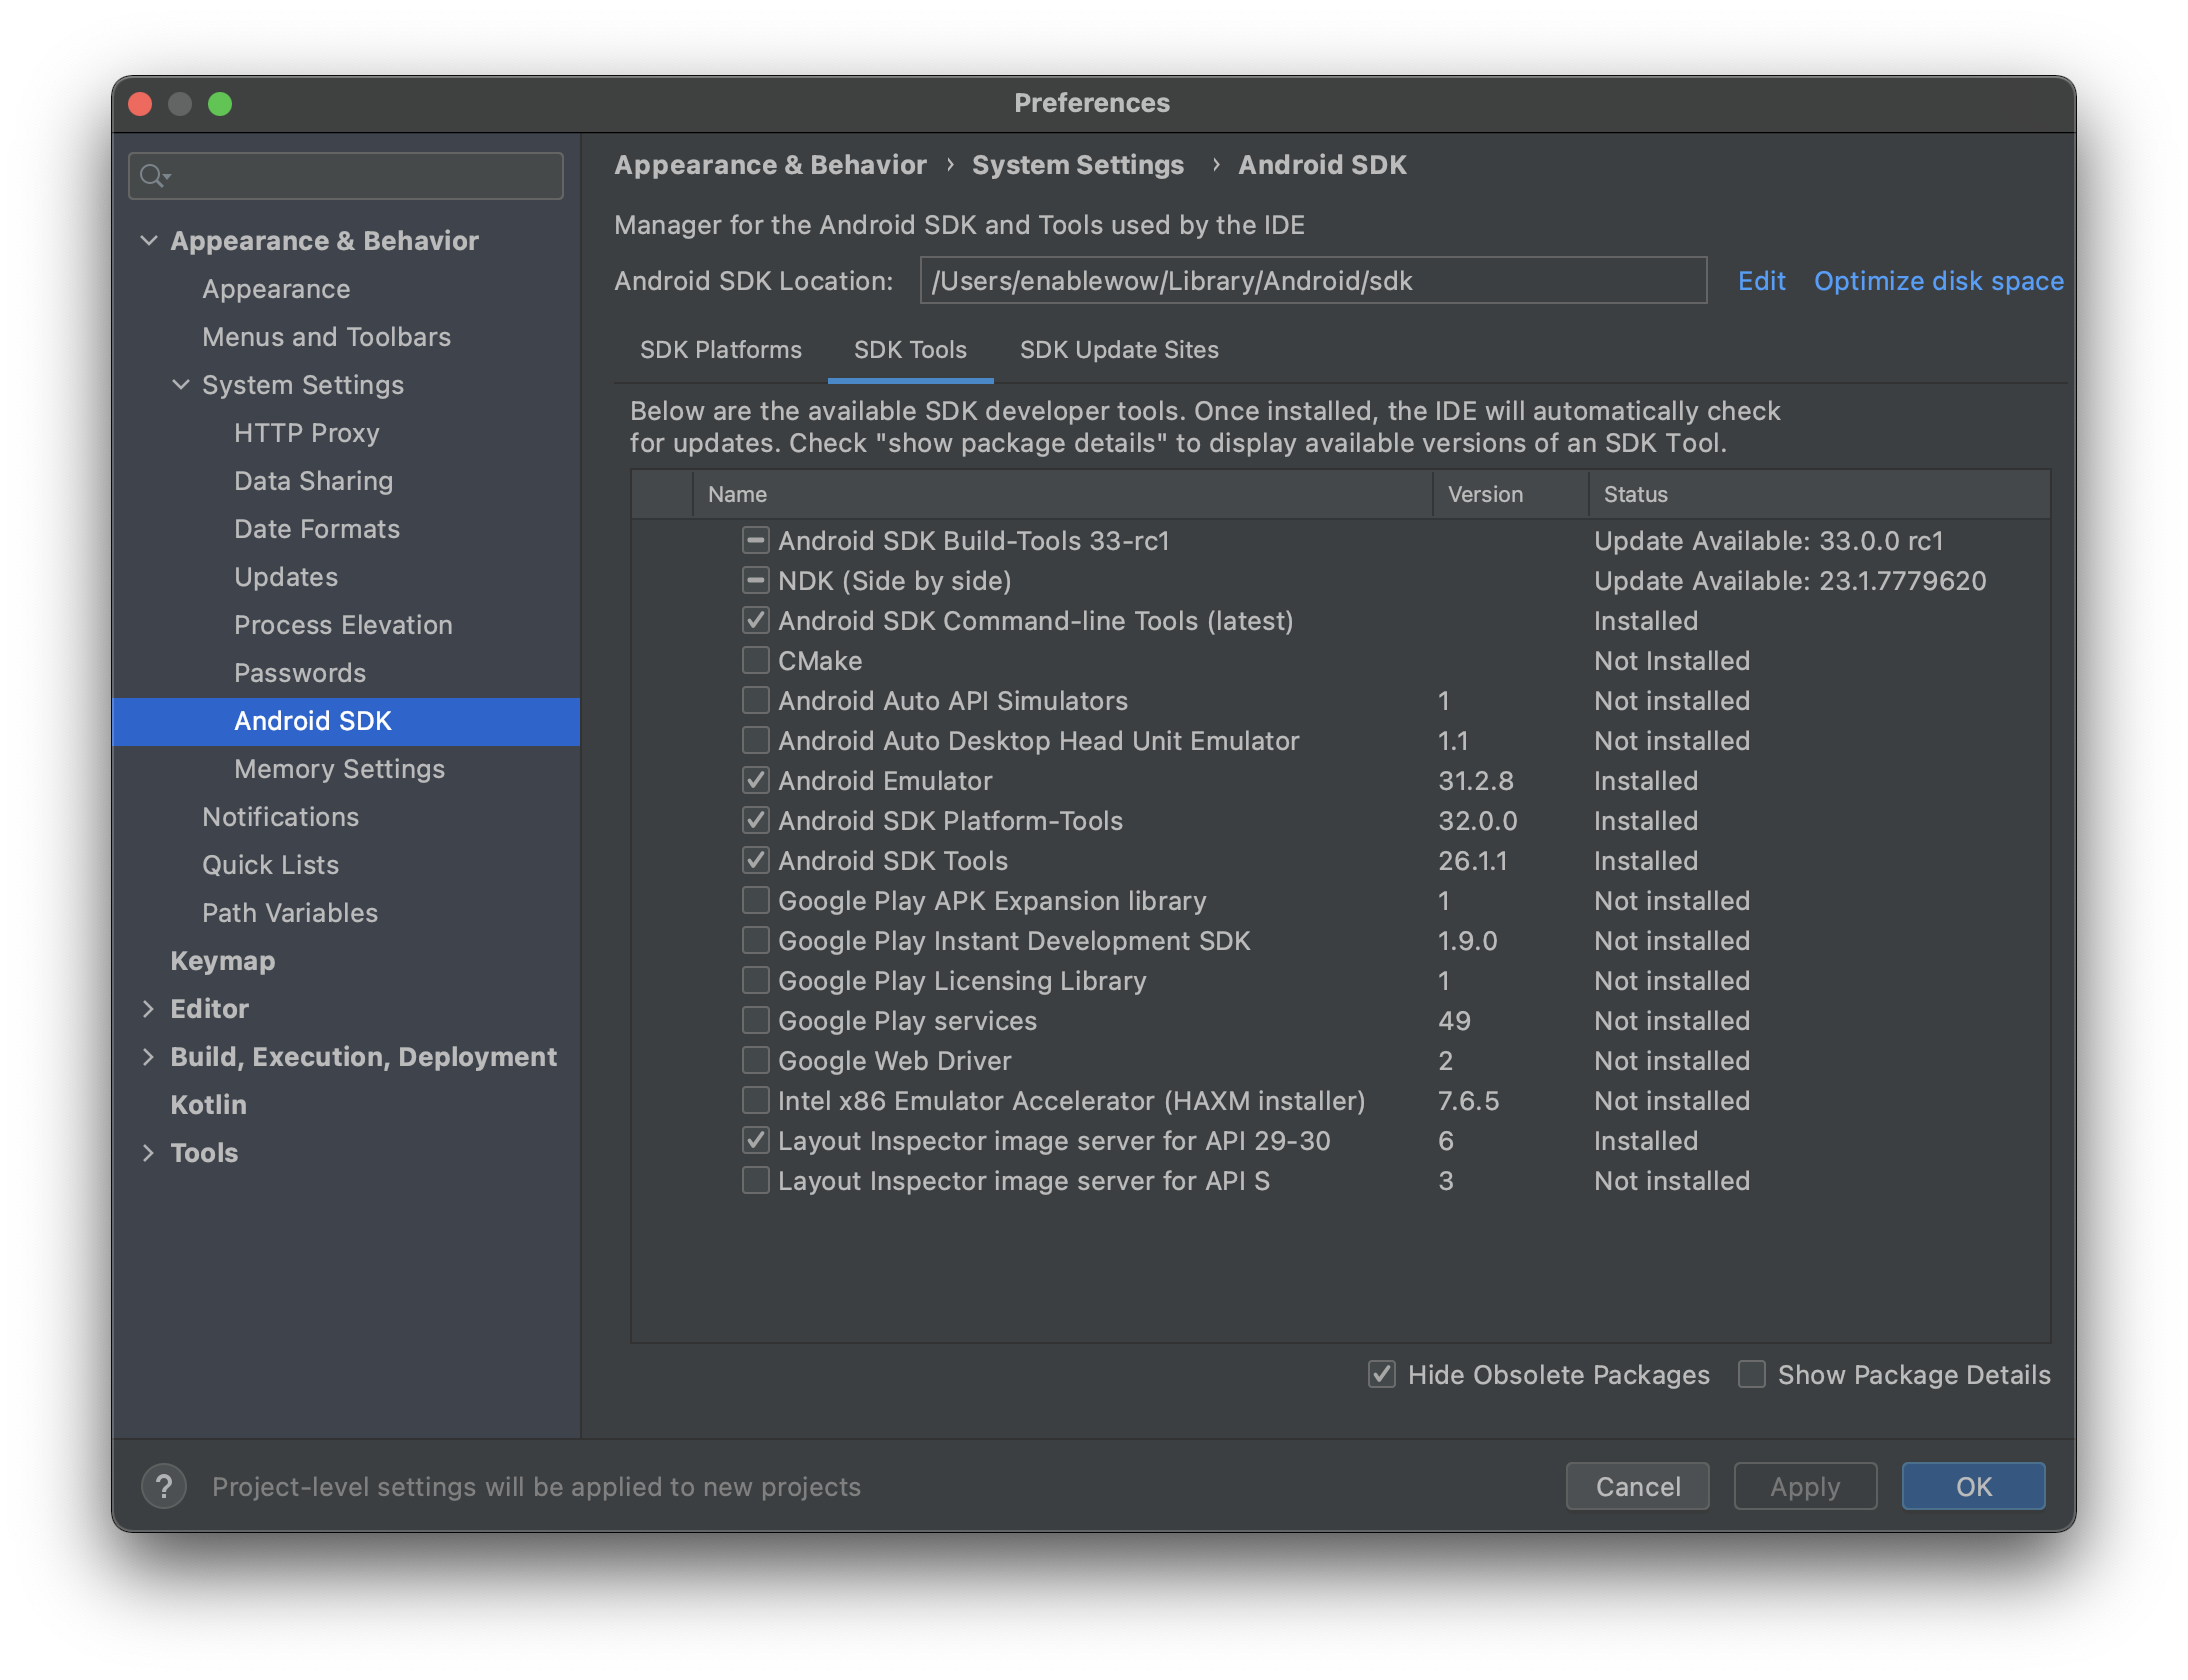The image size is (2188, 1680).
Task: Open the SDK Update Sites tab
Action: [1118, 350]
